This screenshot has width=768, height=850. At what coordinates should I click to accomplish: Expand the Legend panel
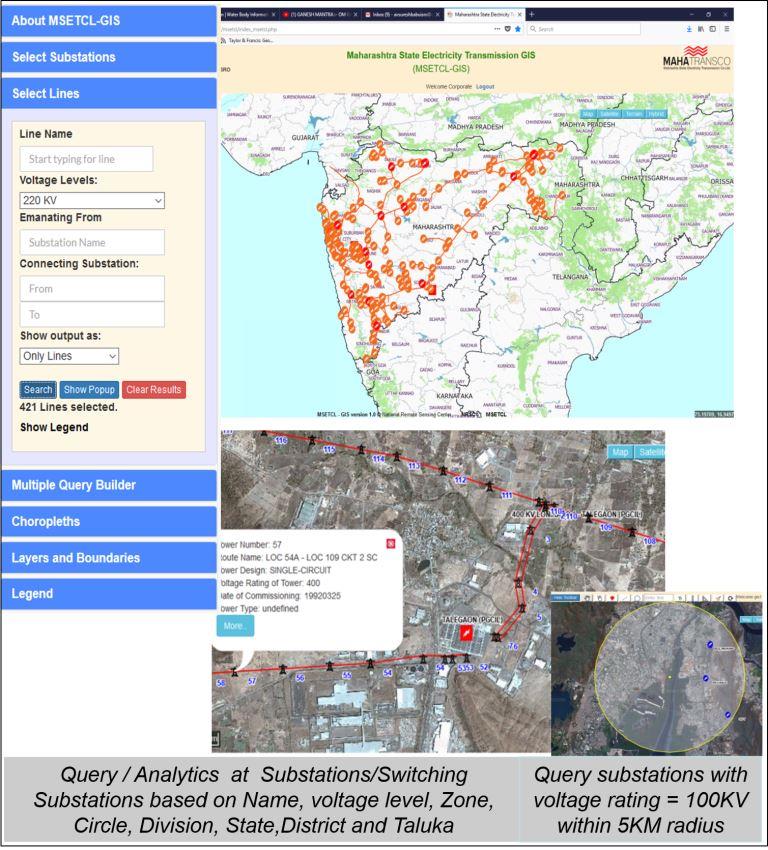(109, 593)
